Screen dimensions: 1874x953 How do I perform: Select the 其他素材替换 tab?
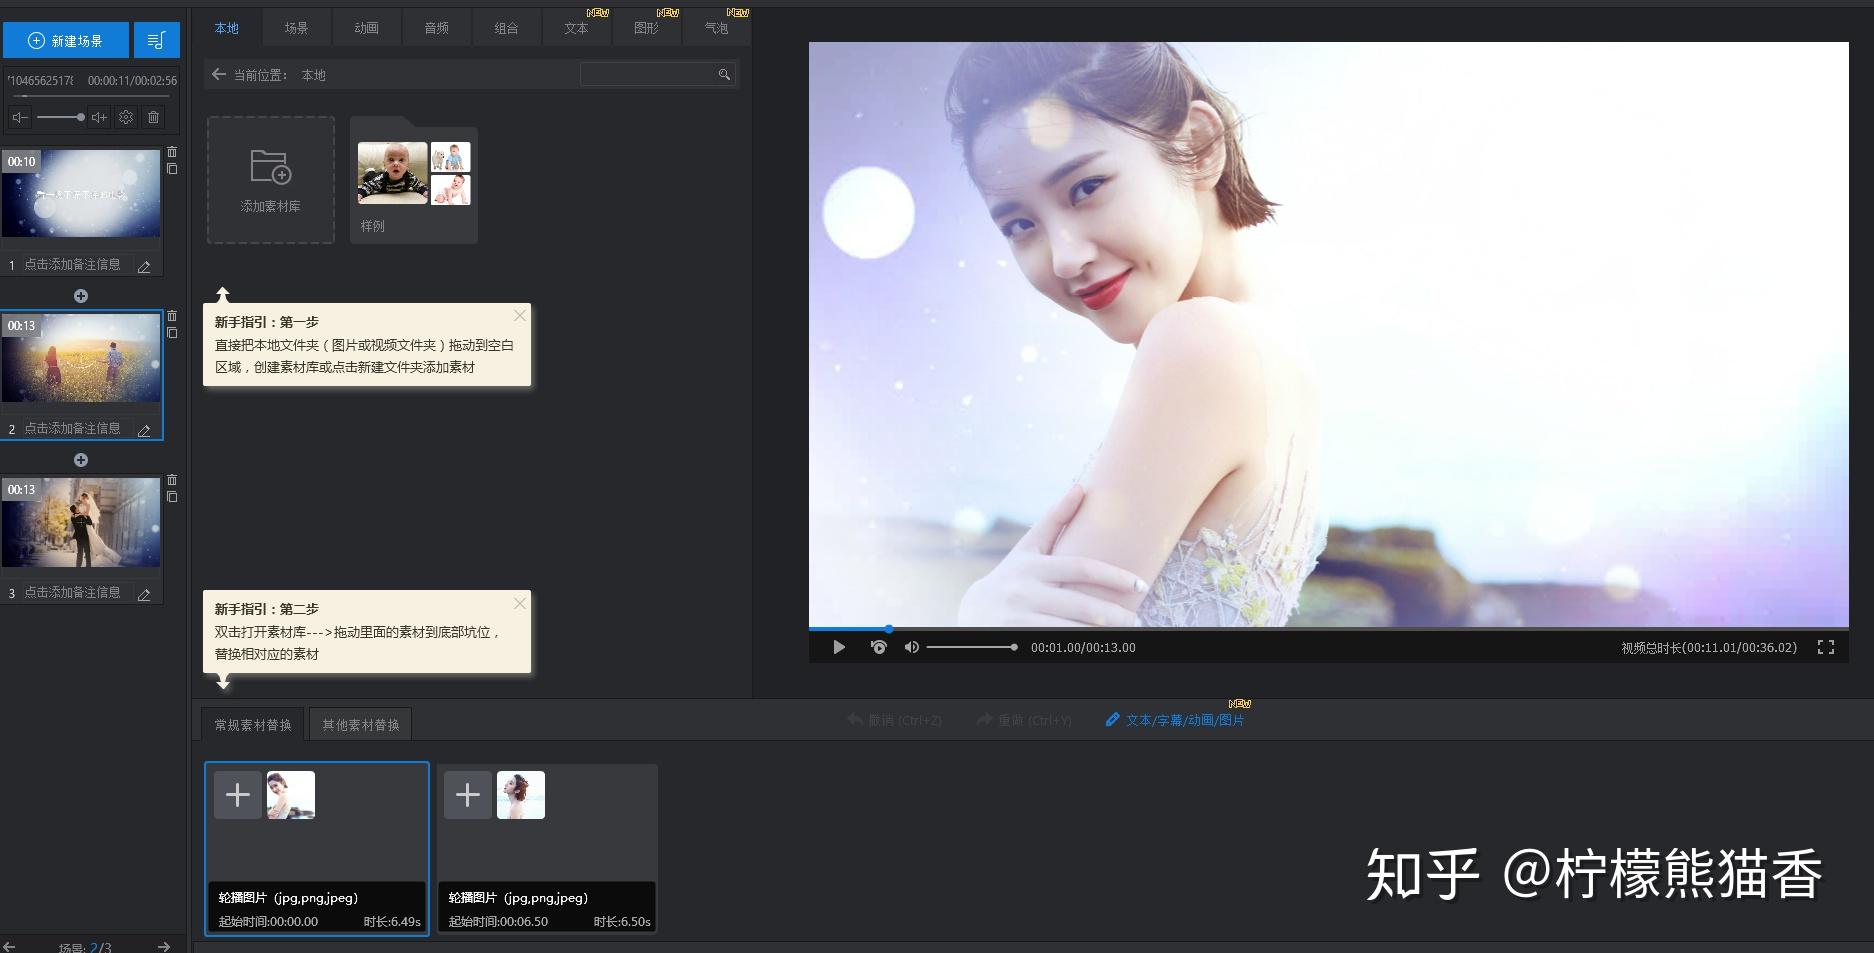coord(361,725)
